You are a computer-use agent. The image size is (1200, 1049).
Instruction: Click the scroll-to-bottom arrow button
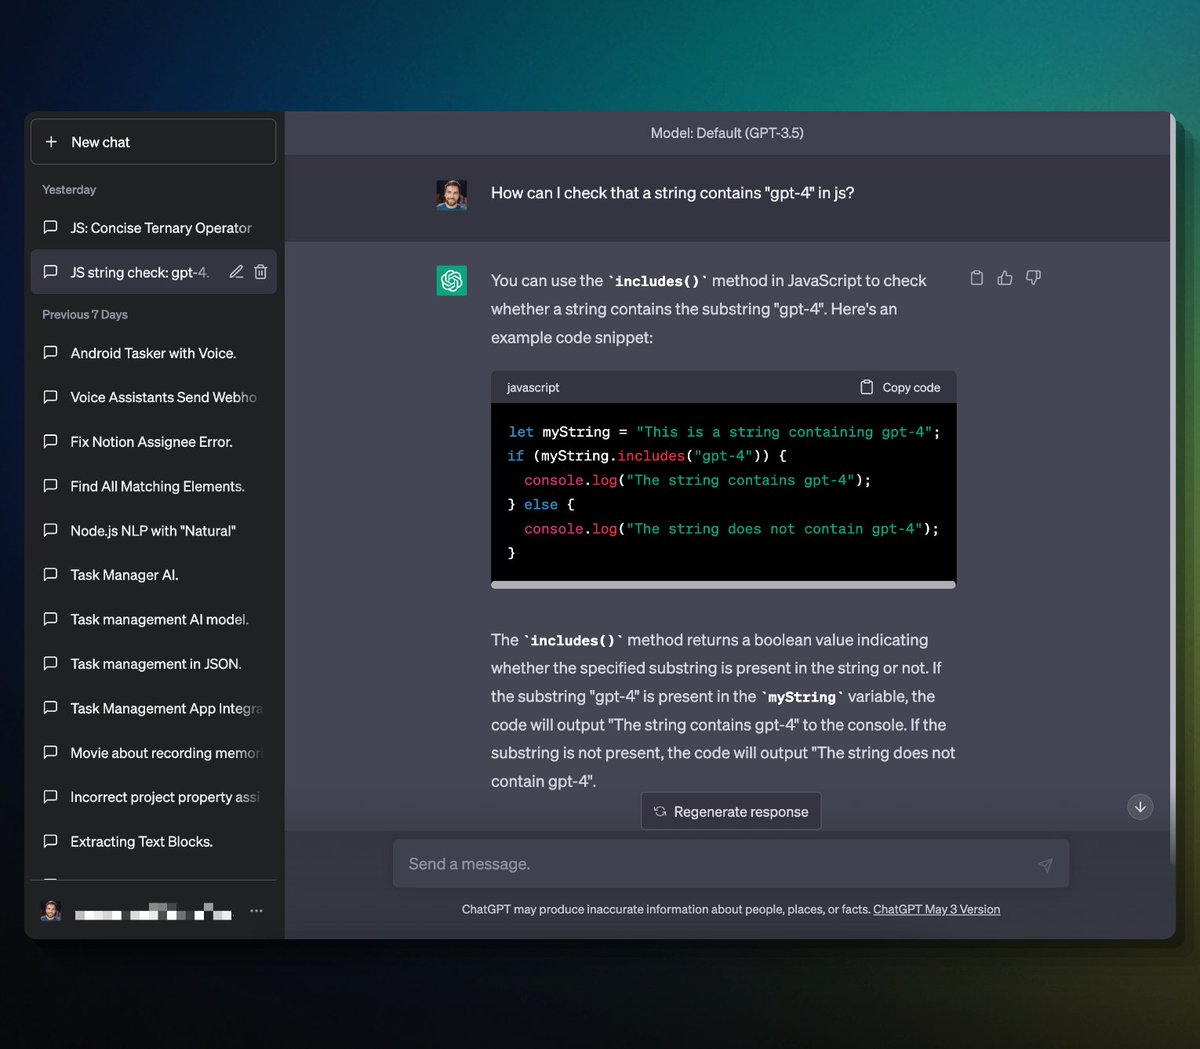click(x=1140, y=807)
